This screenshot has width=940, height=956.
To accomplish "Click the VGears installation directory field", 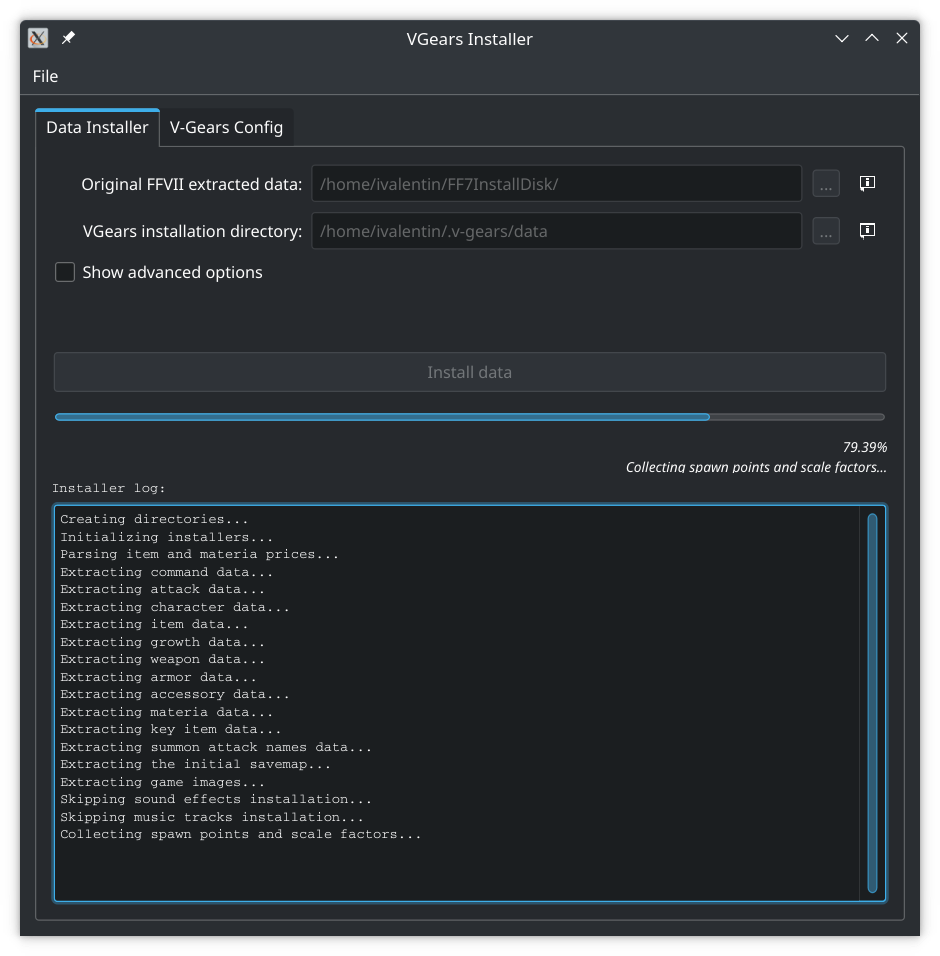I will click(557, 231).
